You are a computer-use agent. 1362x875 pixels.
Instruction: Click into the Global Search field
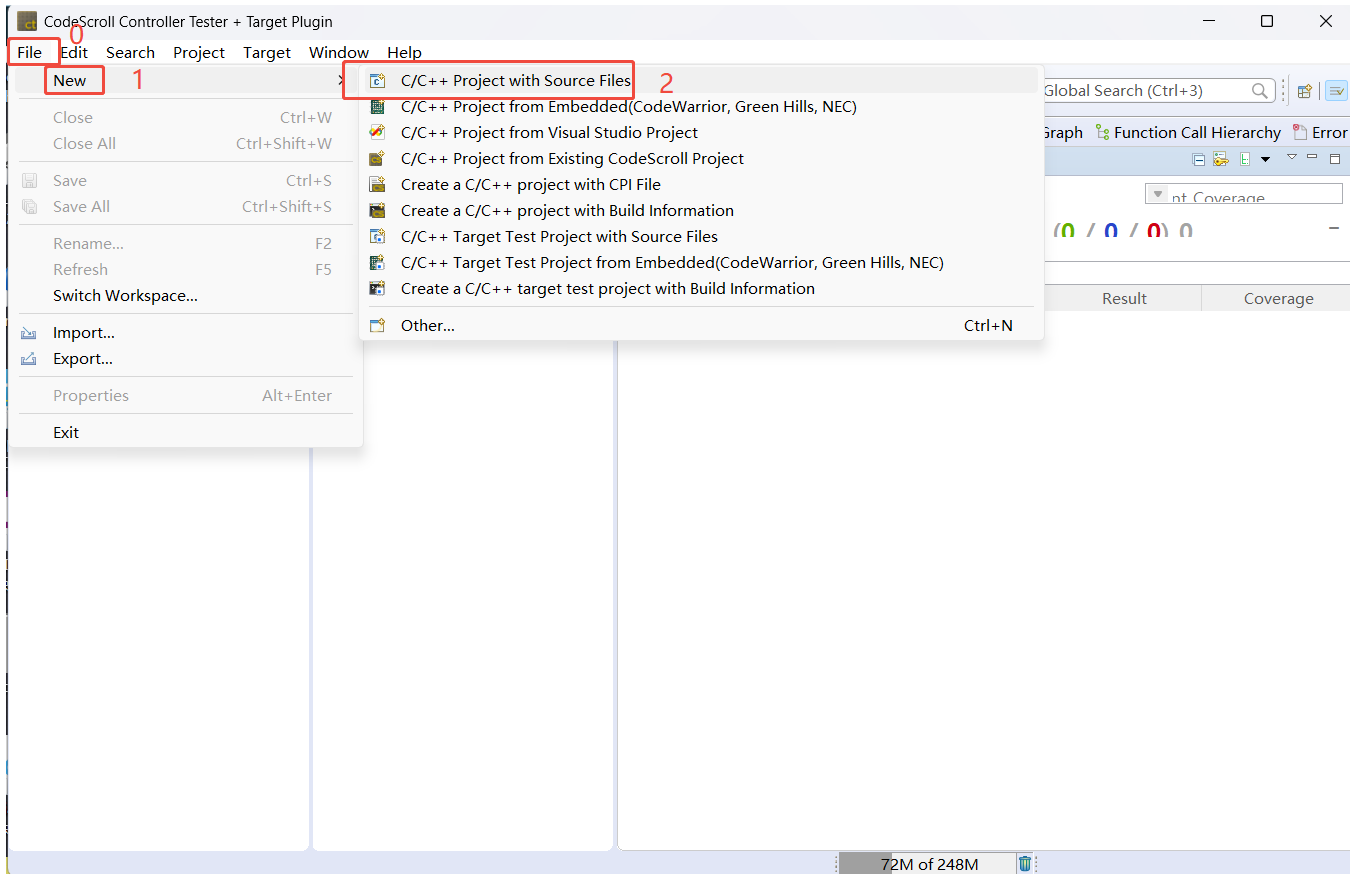point(1140,91)
